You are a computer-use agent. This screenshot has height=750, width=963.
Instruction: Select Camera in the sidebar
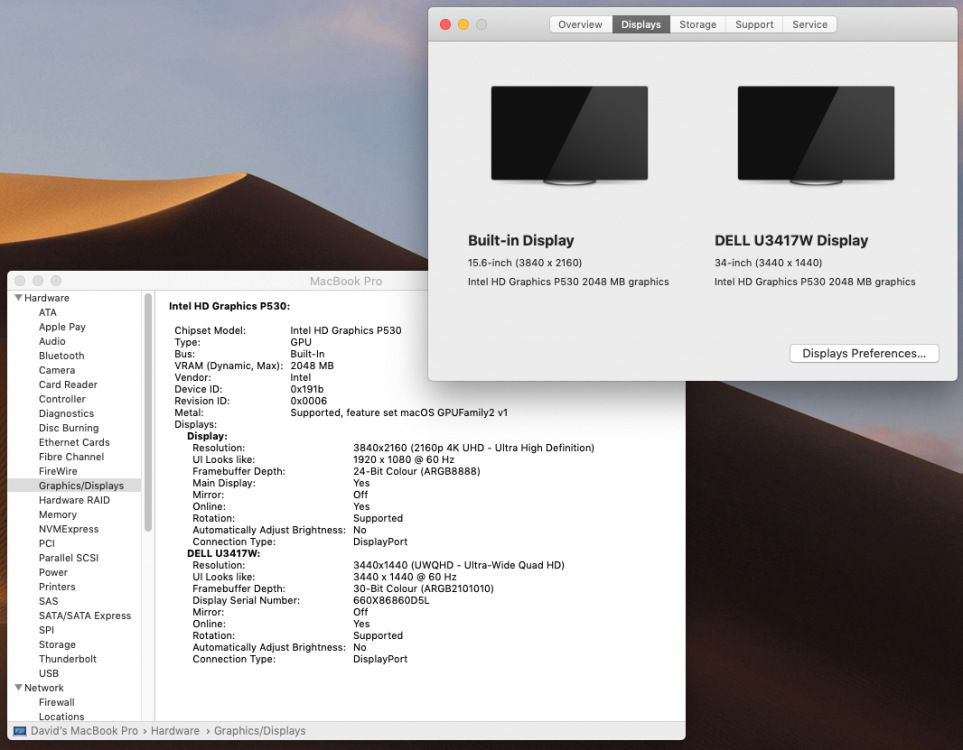click(x=57, y=370)
